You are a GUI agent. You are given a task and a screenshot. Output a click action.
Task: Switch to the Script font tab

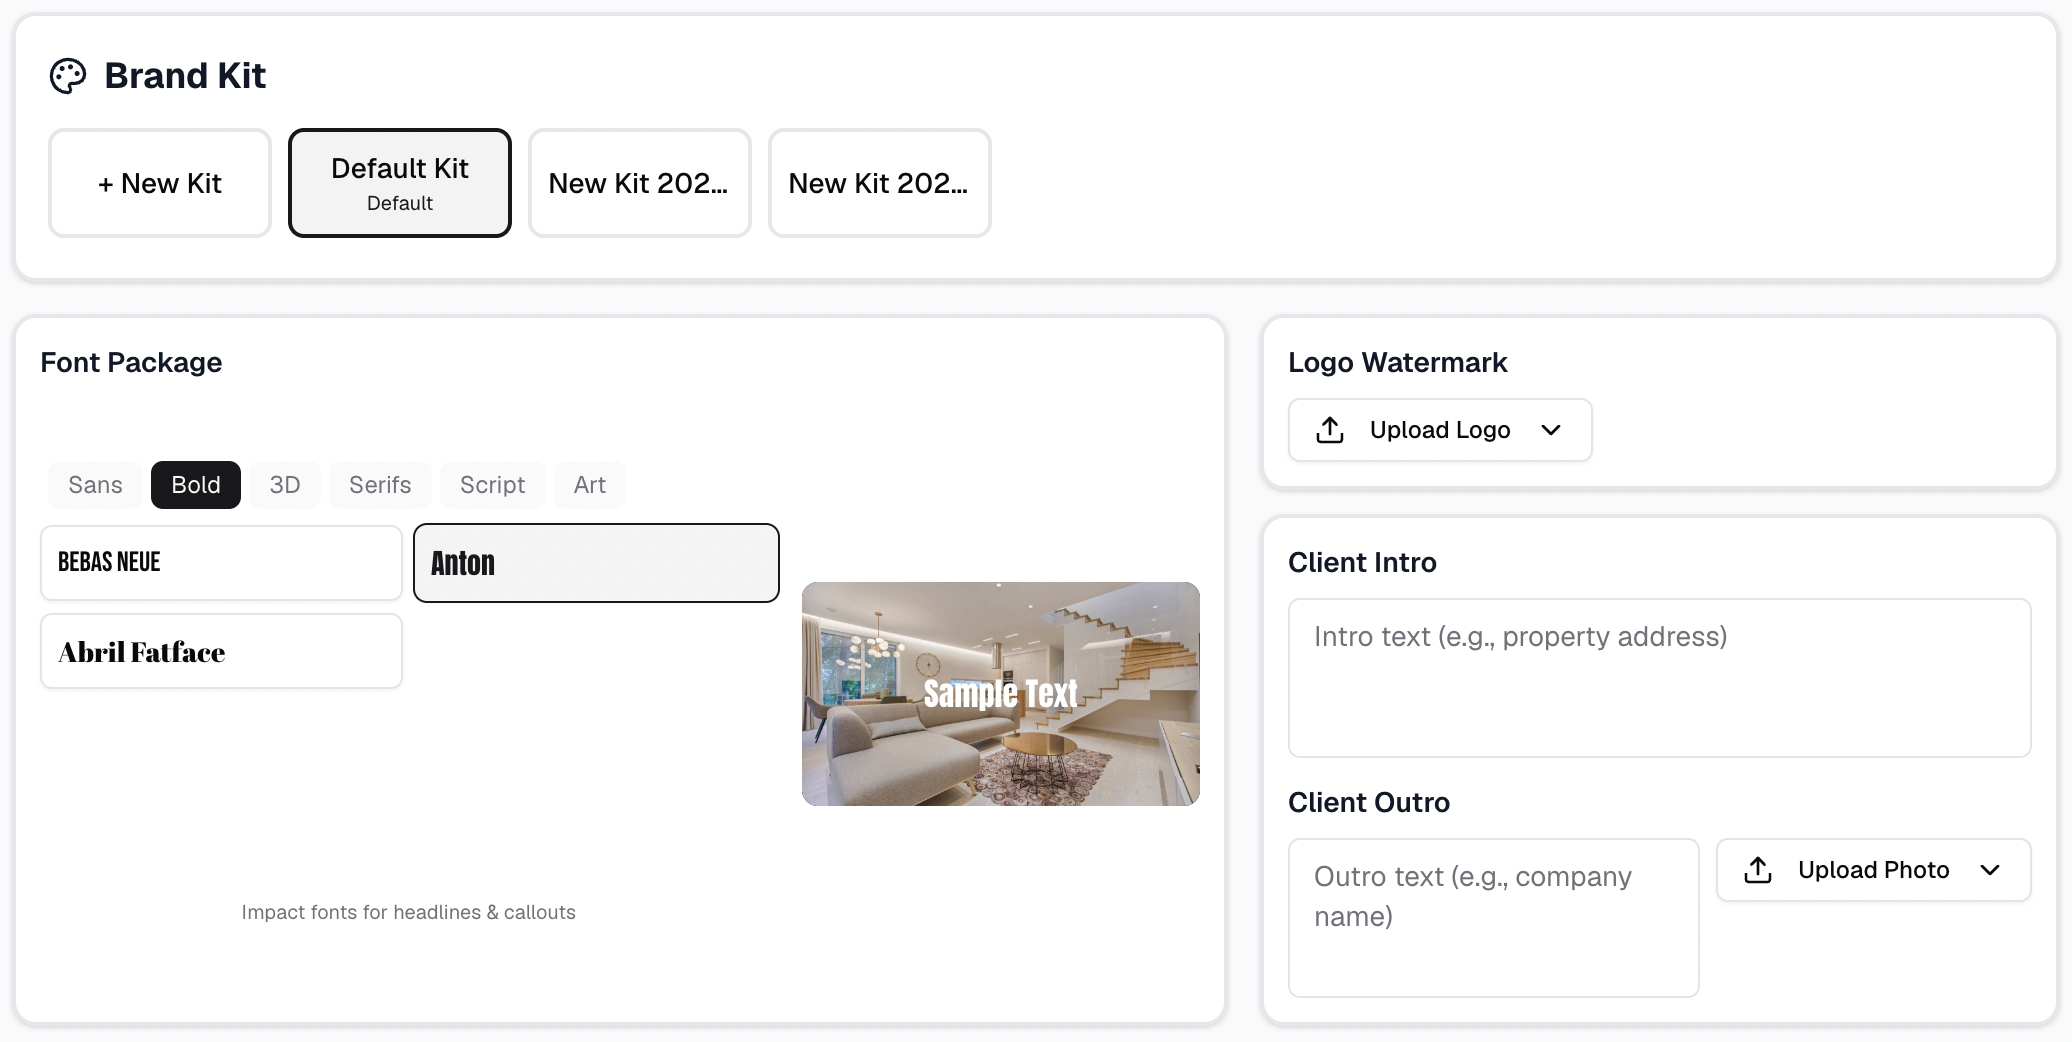(x=492, y=485)
